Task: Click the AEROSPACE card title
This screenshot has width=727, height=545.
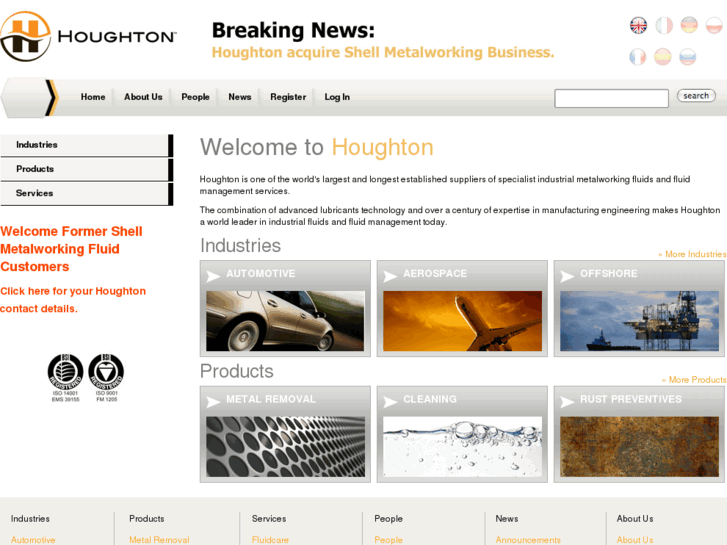Action: (x=435, y=274)
